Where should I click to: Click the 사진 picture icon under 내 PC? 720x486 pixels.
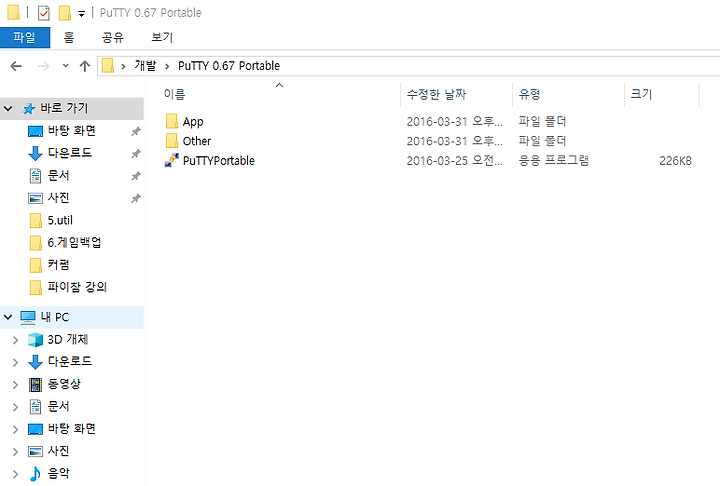click(35, 452)
